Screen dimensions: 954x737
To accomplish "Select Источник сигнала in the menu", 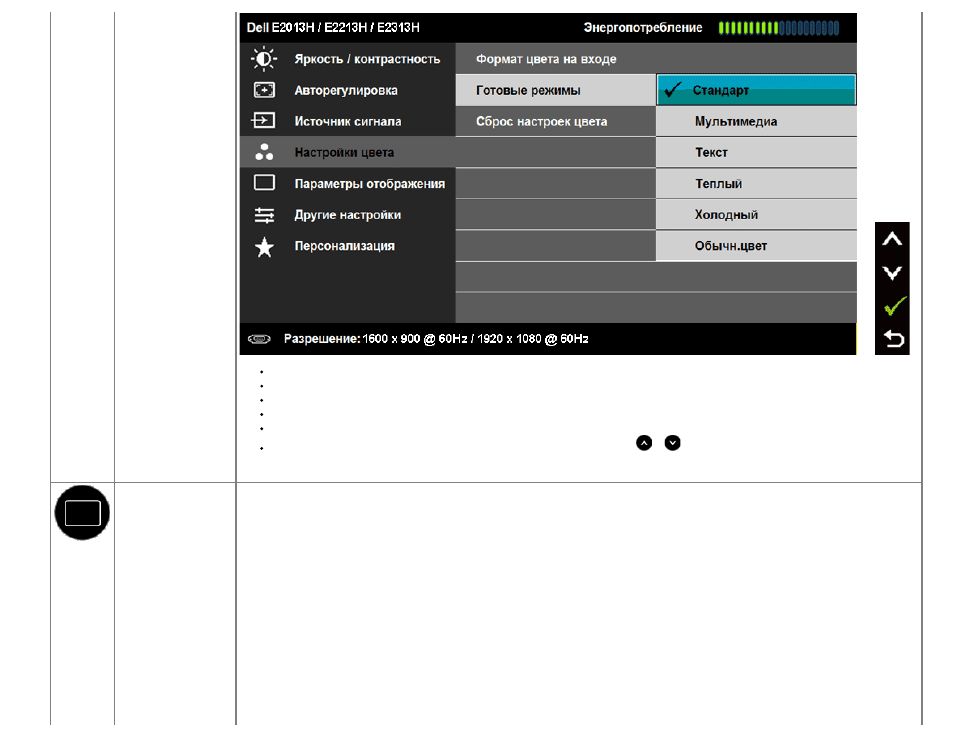I will click(x=347, y=121).
